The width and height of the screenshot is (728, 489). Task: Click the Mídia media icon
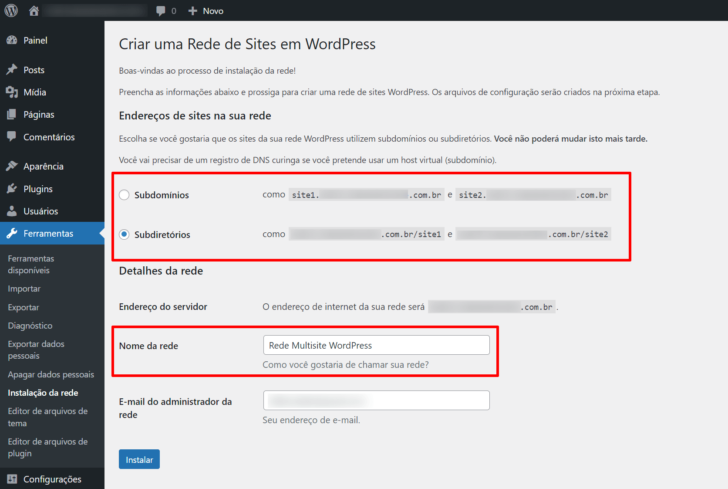pyautogui.click(x=12, y=92)
